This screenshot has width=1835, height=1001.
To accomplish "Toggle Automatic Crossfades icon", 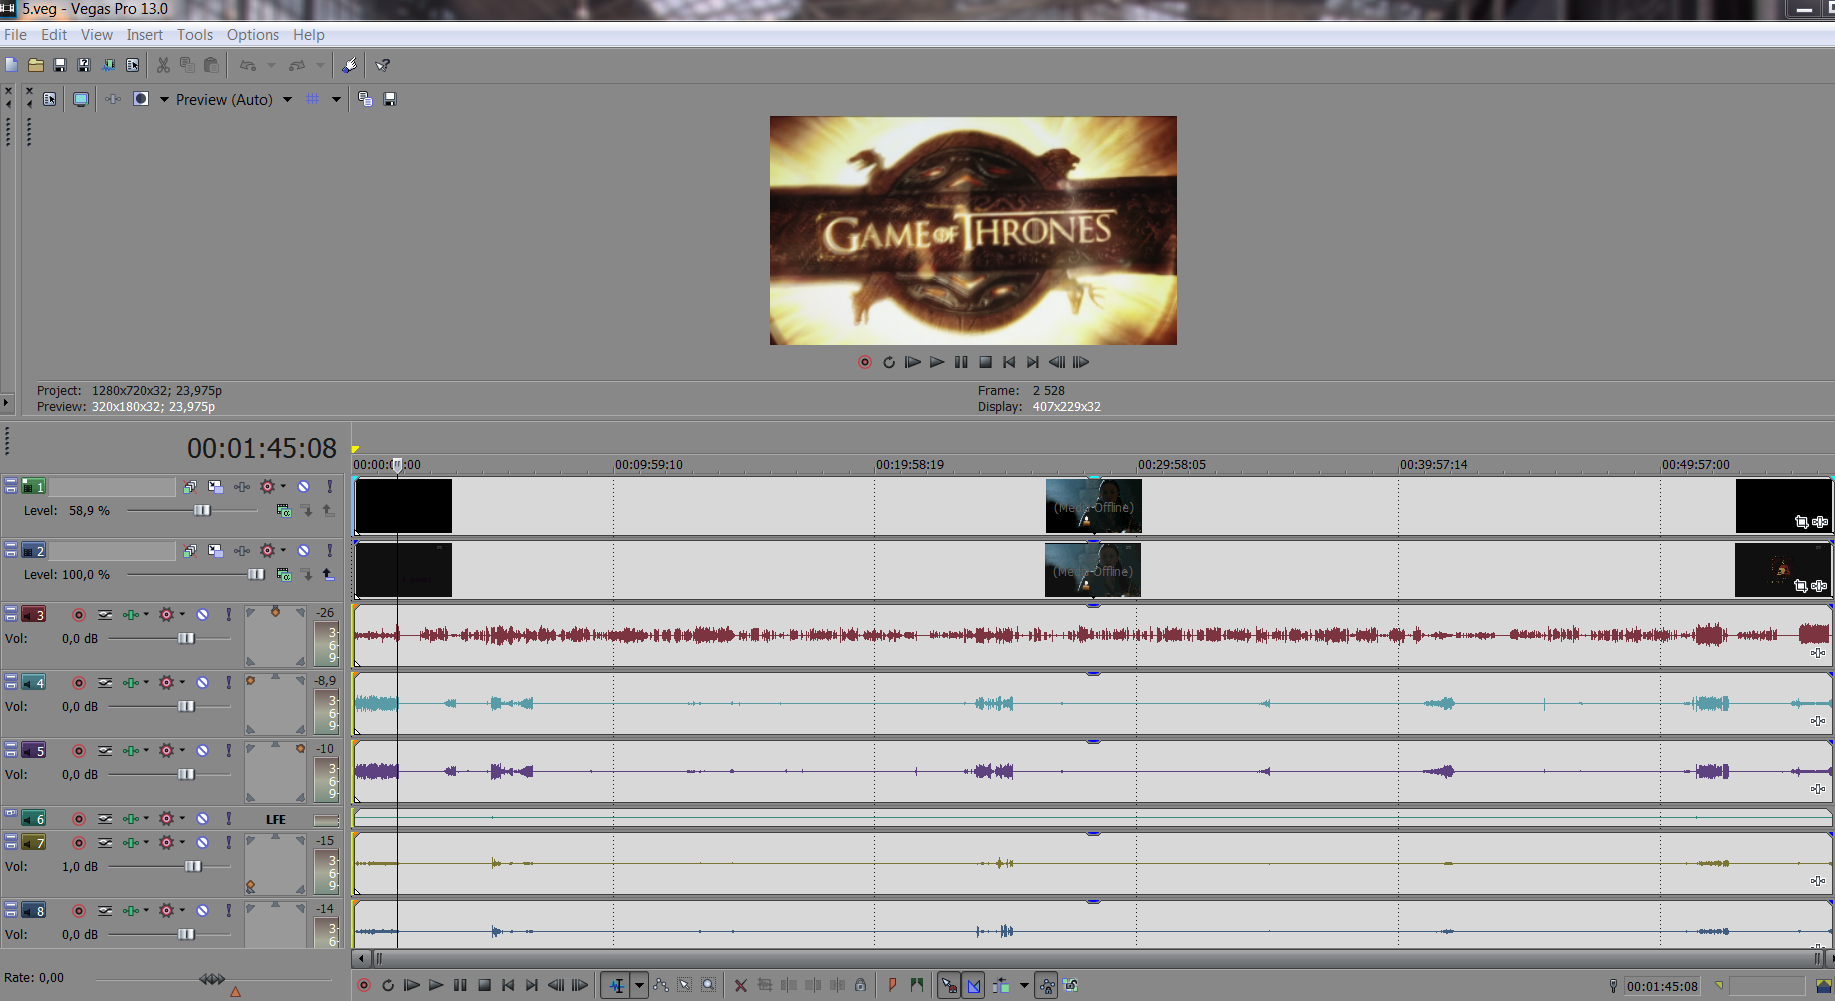I will point(974,985).
